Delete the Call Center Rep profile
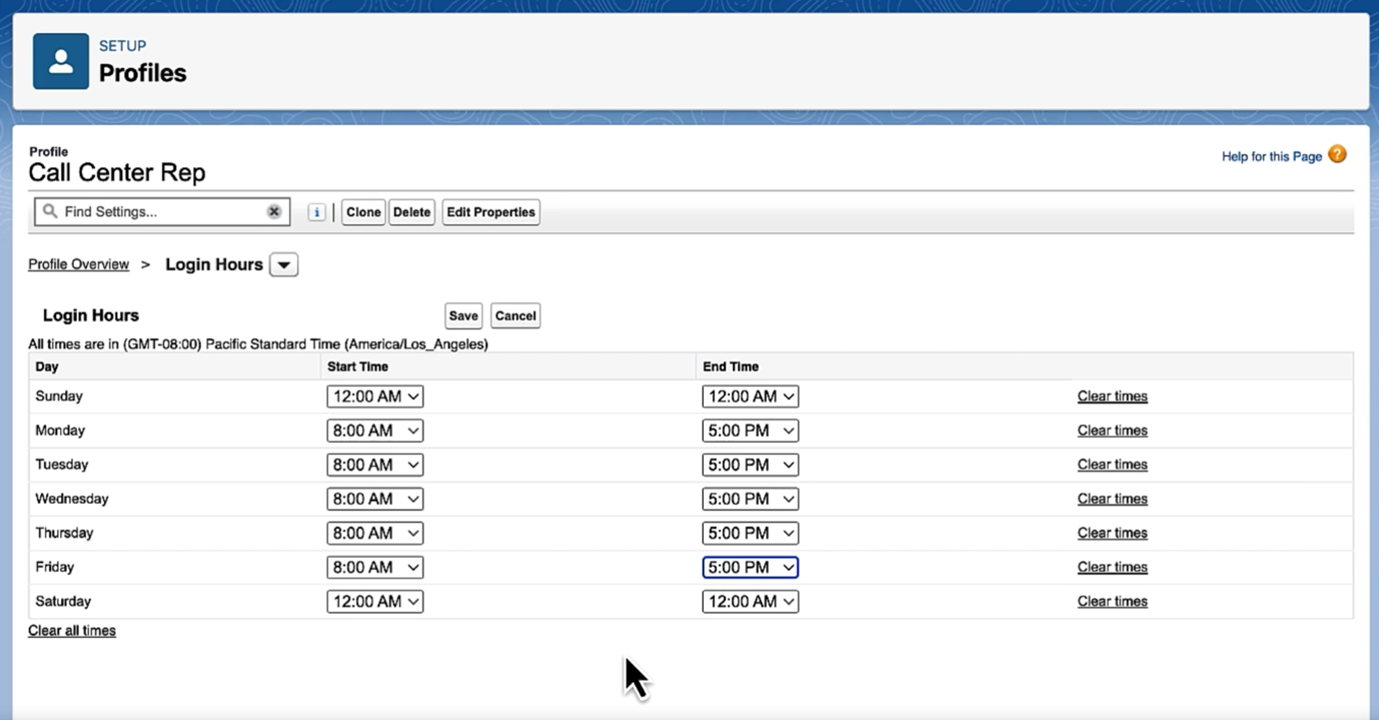 411,212
